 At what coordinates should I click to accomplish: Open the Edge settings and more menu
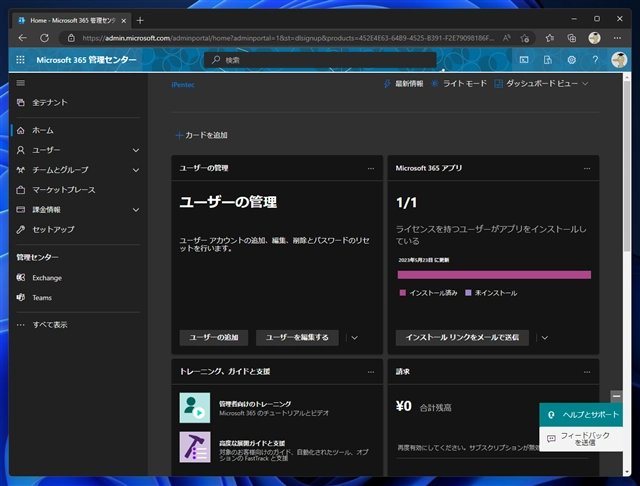617,38
